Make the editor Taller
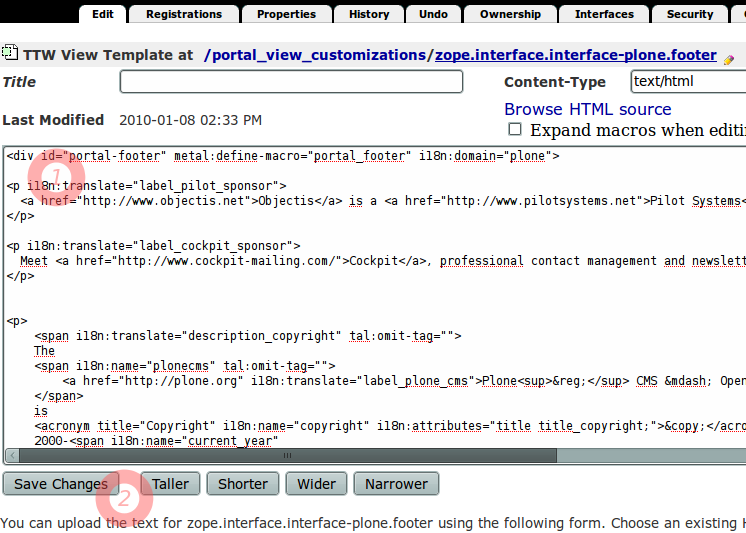The image size is (746, 533). [x=170, y=484]
